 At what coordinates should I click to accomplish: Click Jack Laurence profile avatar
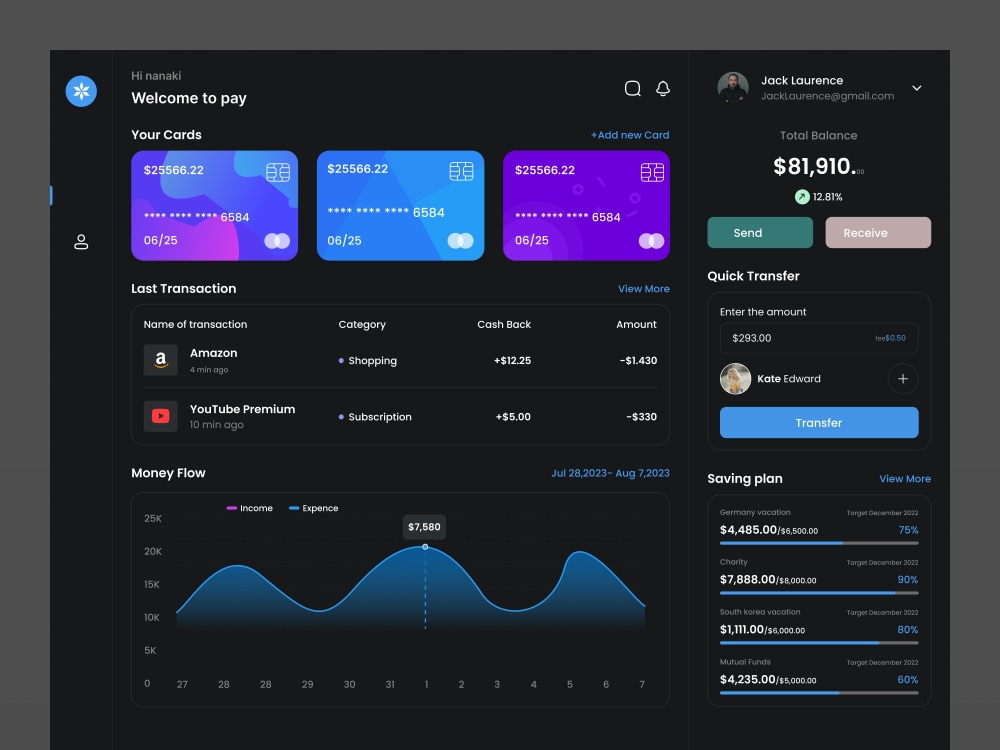click(x=733, y=87)
